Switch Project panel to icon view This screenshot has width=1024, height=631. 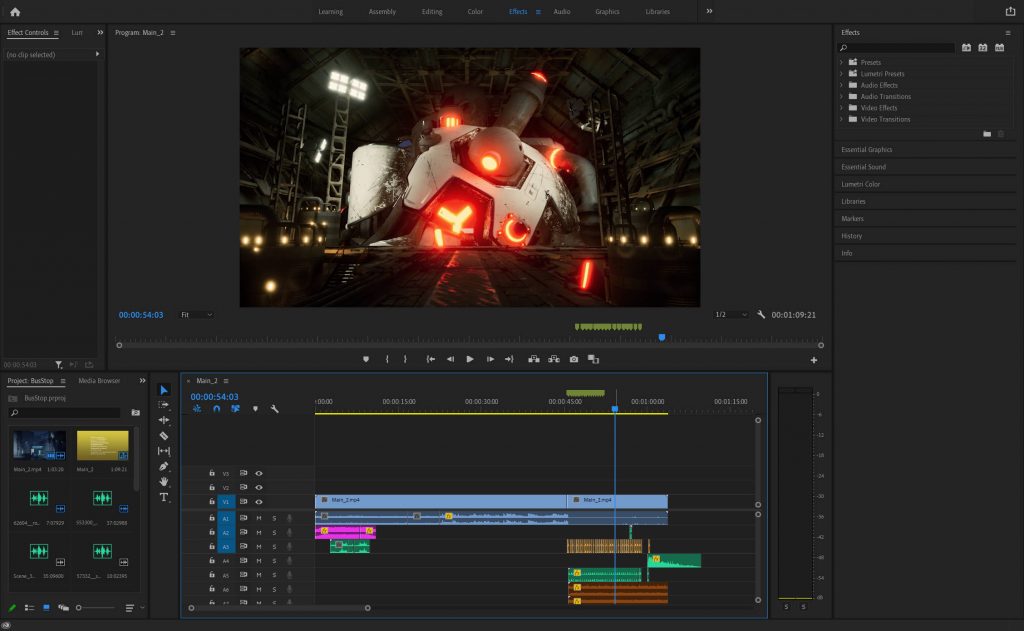click(x=46, y=607)
